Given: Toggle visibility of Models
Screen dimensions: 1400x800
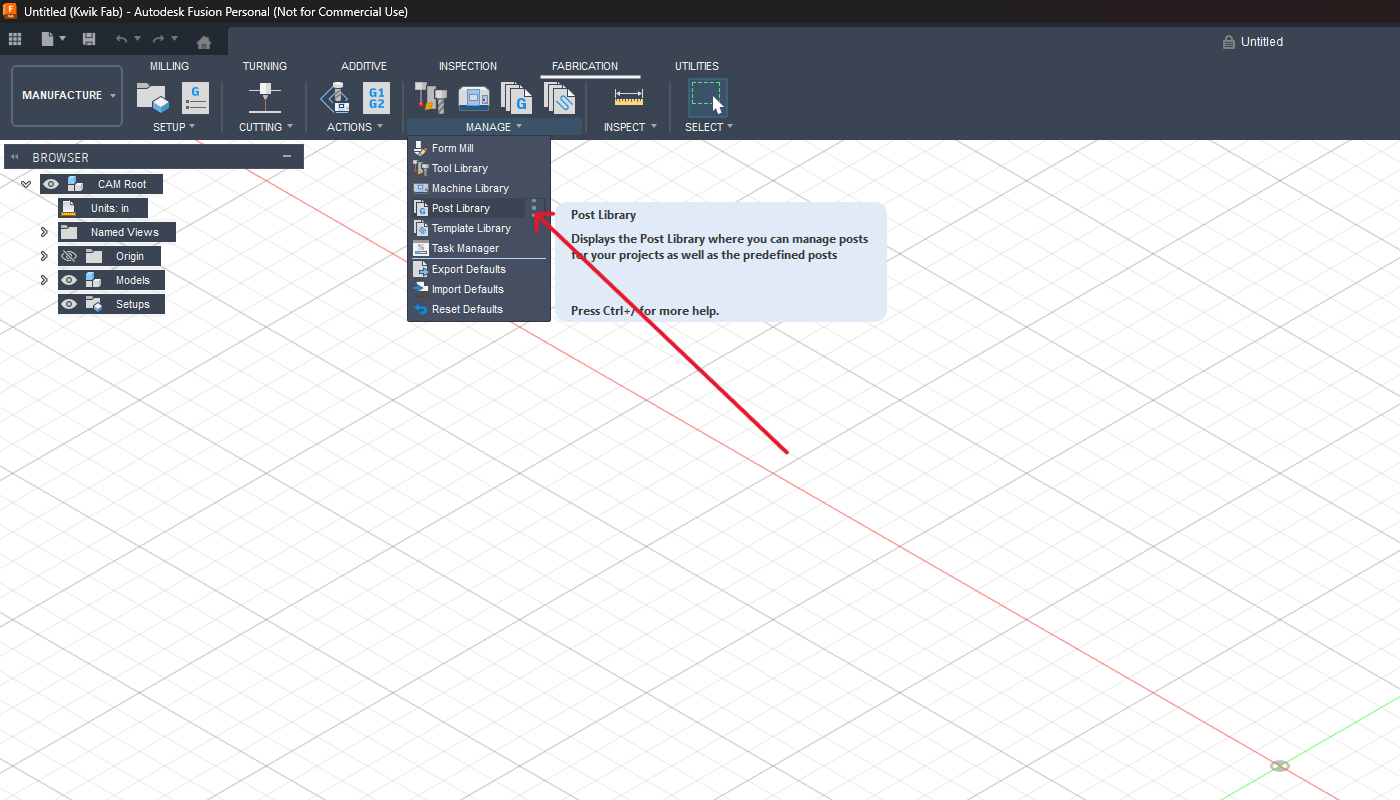Looking at the screenshot, I should 69,280.
